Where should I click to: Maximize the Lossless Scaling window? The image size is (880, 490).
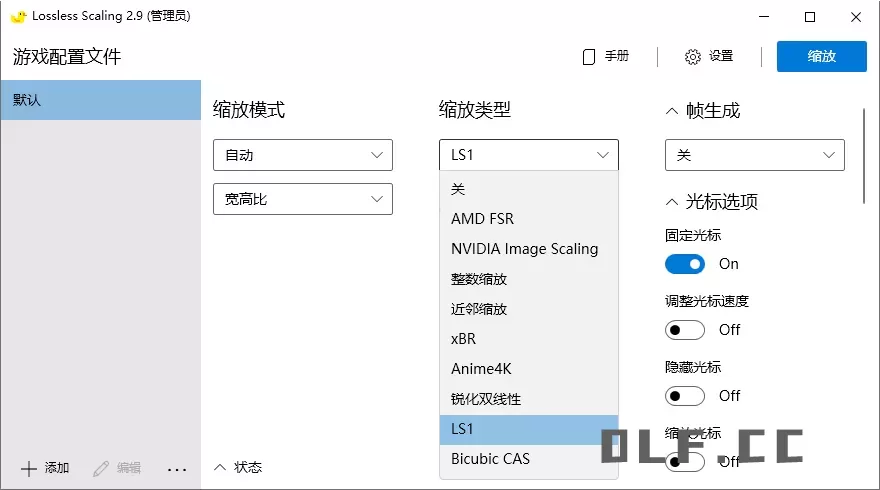tap(810, 17)
